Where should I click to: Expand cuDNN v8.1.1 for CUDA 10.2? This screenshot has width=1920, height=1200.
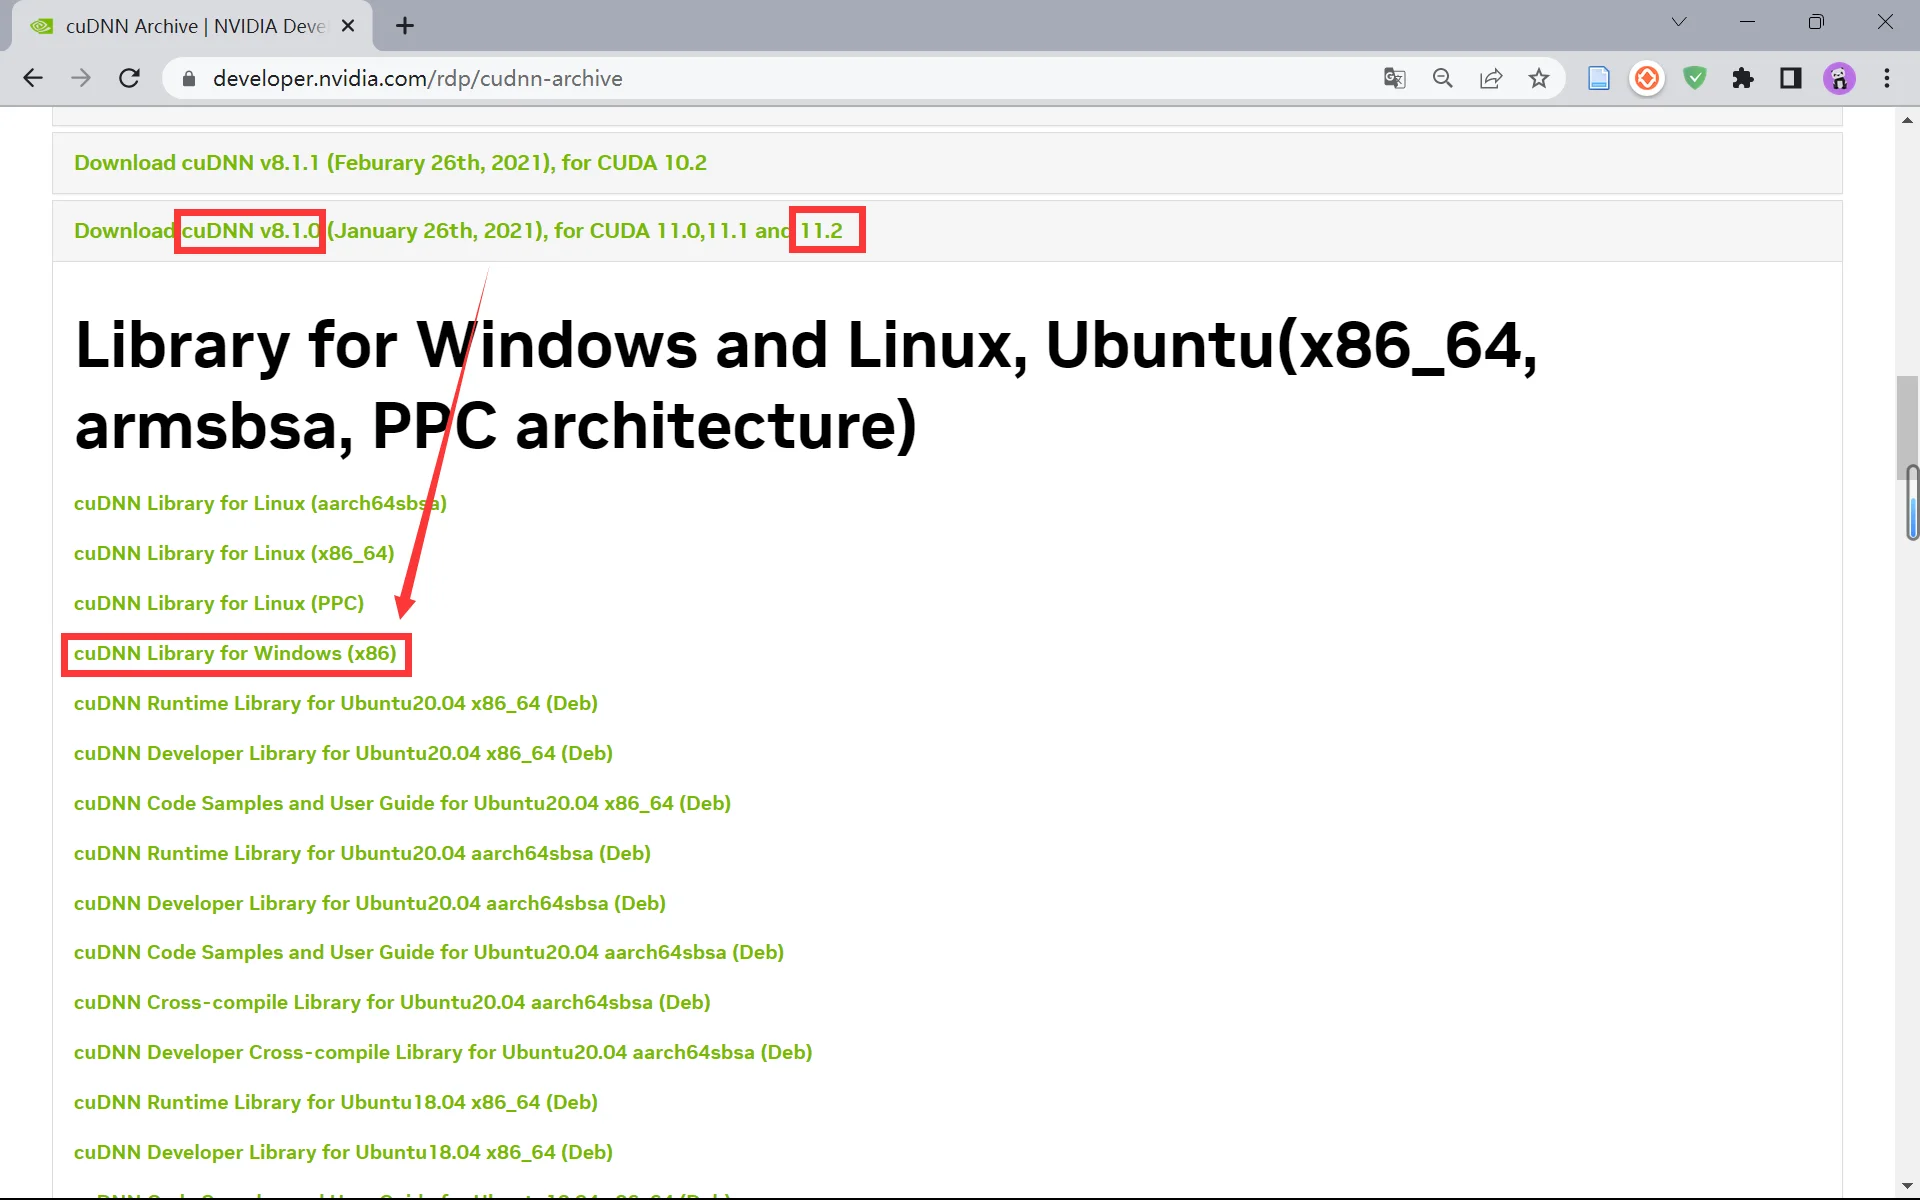point(390,163)
